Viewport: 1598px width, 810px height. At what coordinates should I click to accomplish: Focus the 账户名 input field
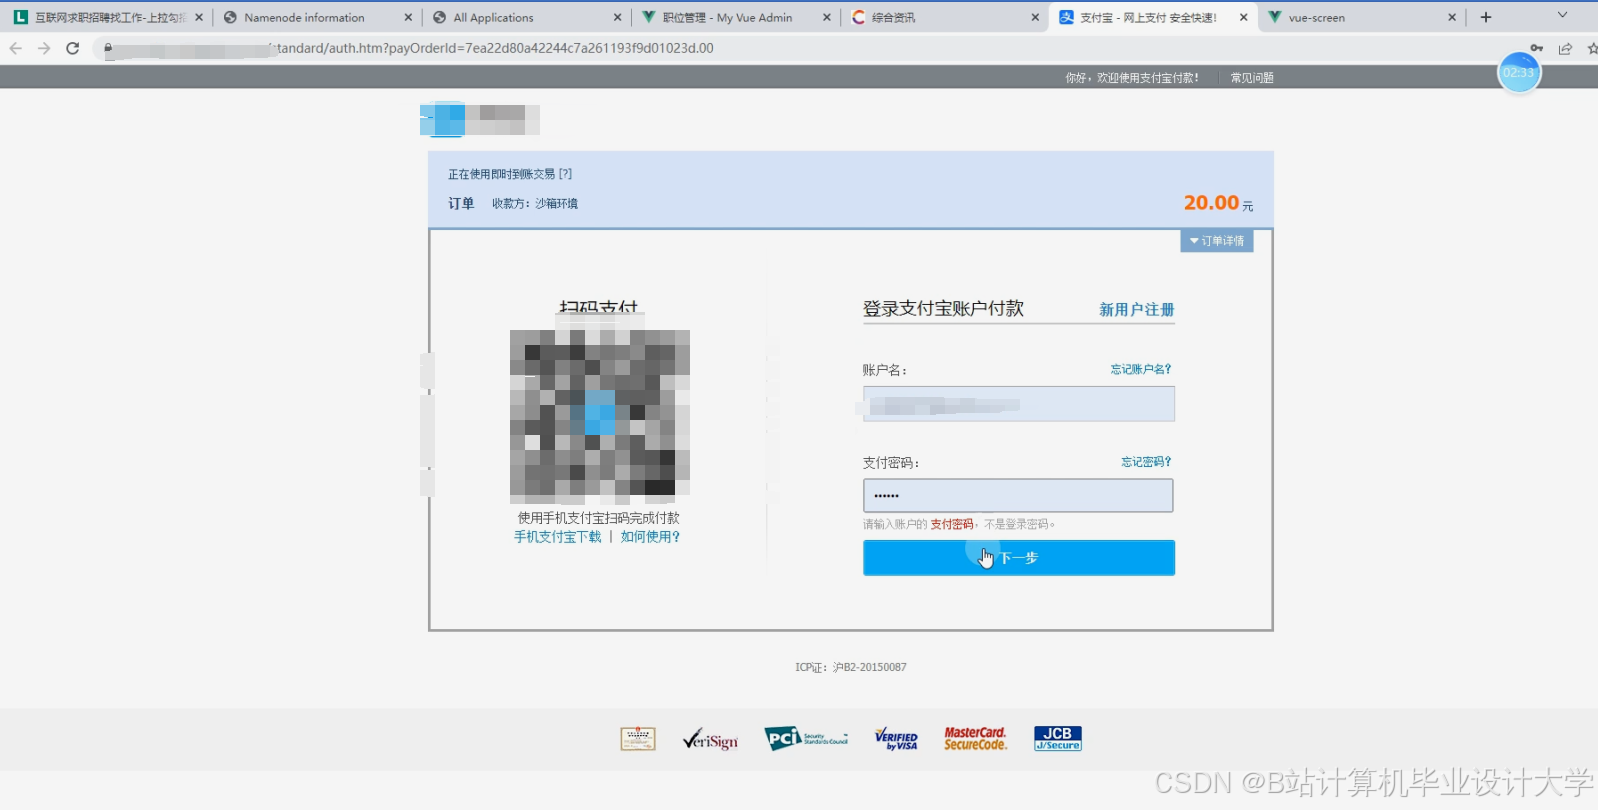coord(1019,404)
